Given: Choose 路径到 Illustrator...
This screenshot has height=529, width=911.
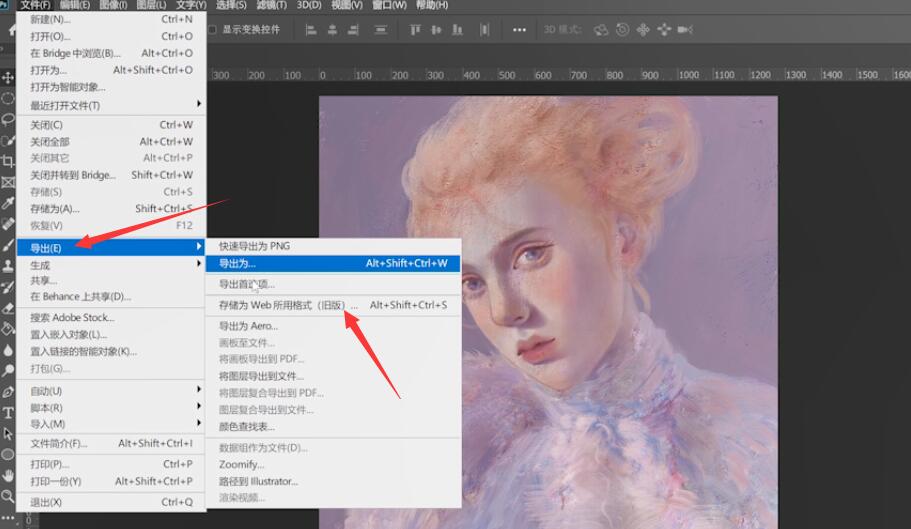Looking at the screenshot, I should point(333,481).
